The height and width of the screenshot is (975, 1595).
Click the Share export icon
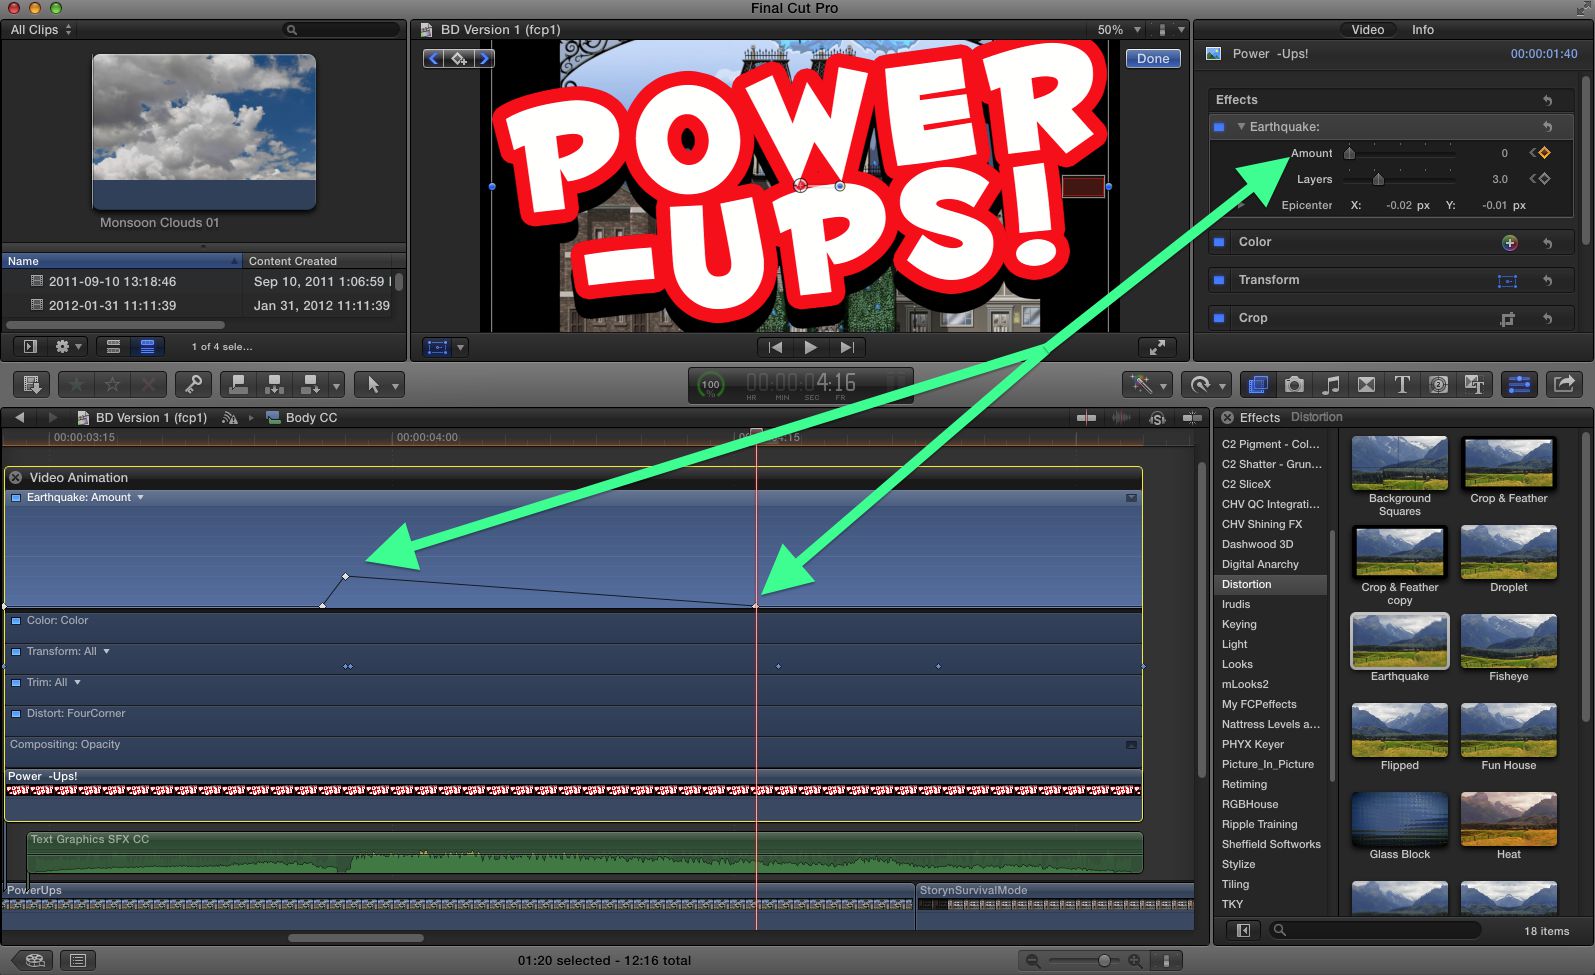(x=1565, y=385)
